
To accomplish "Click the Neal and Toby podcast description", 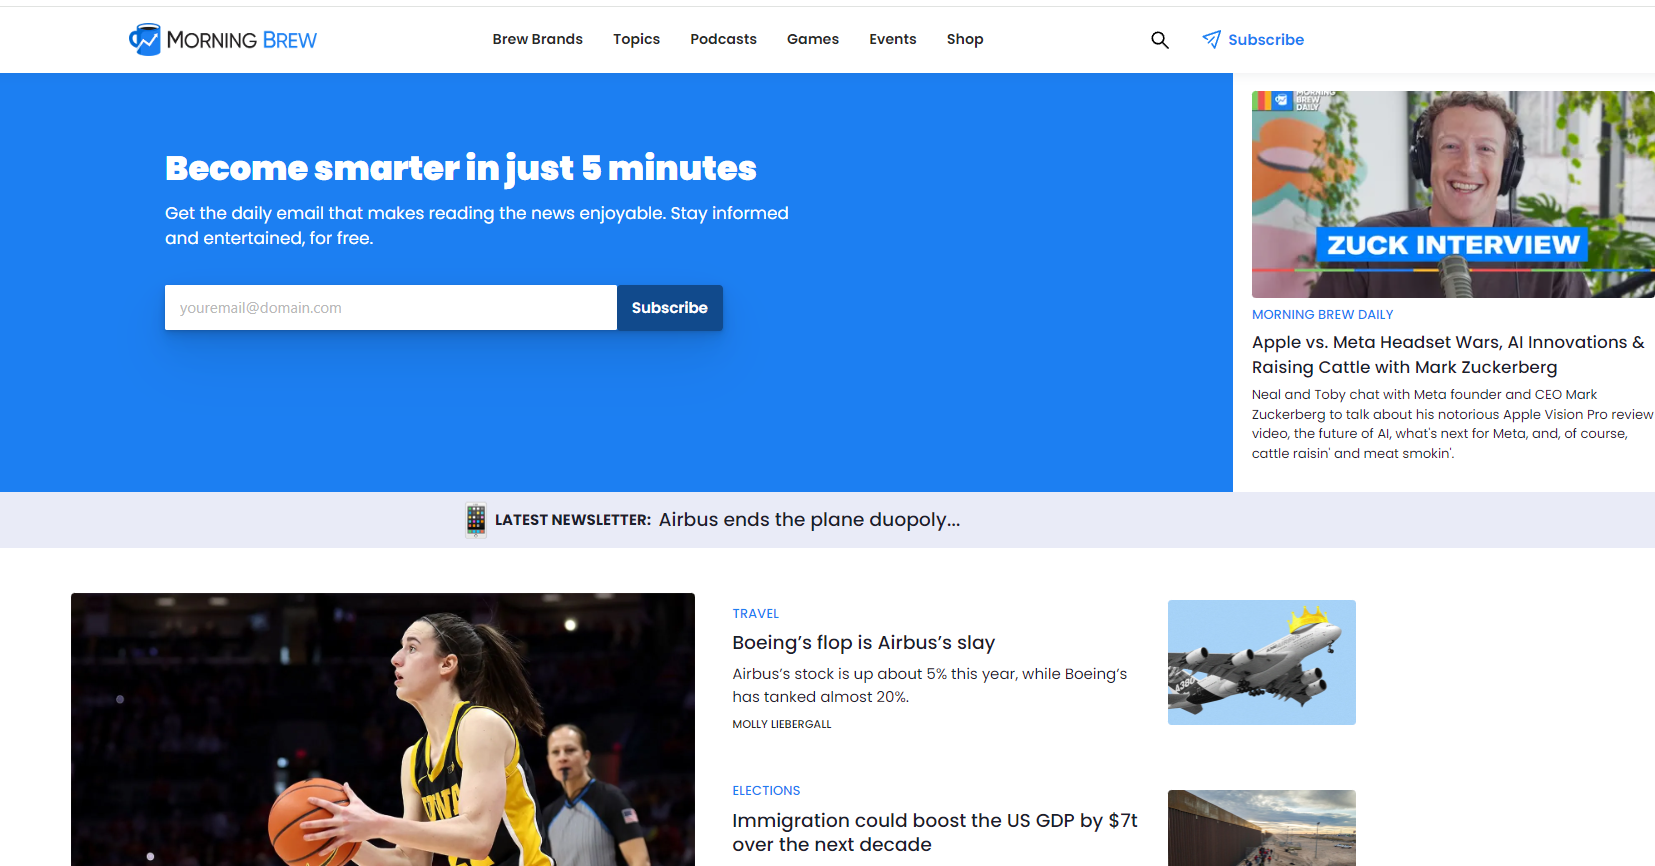I will tap(1452, 424).
